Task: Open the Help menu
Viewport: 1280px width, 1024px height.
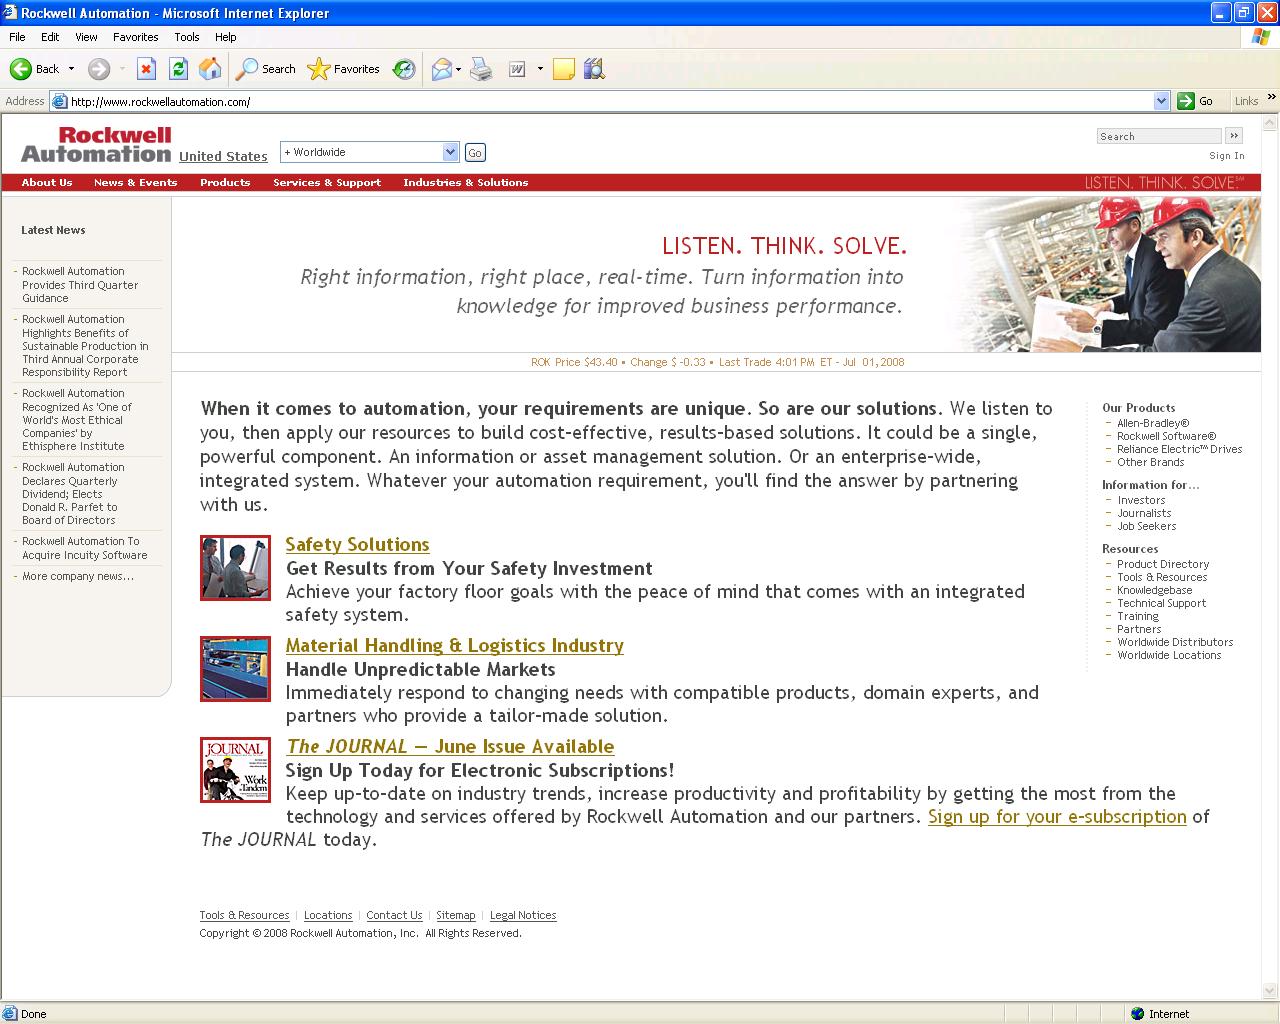Action: (226, 37)
